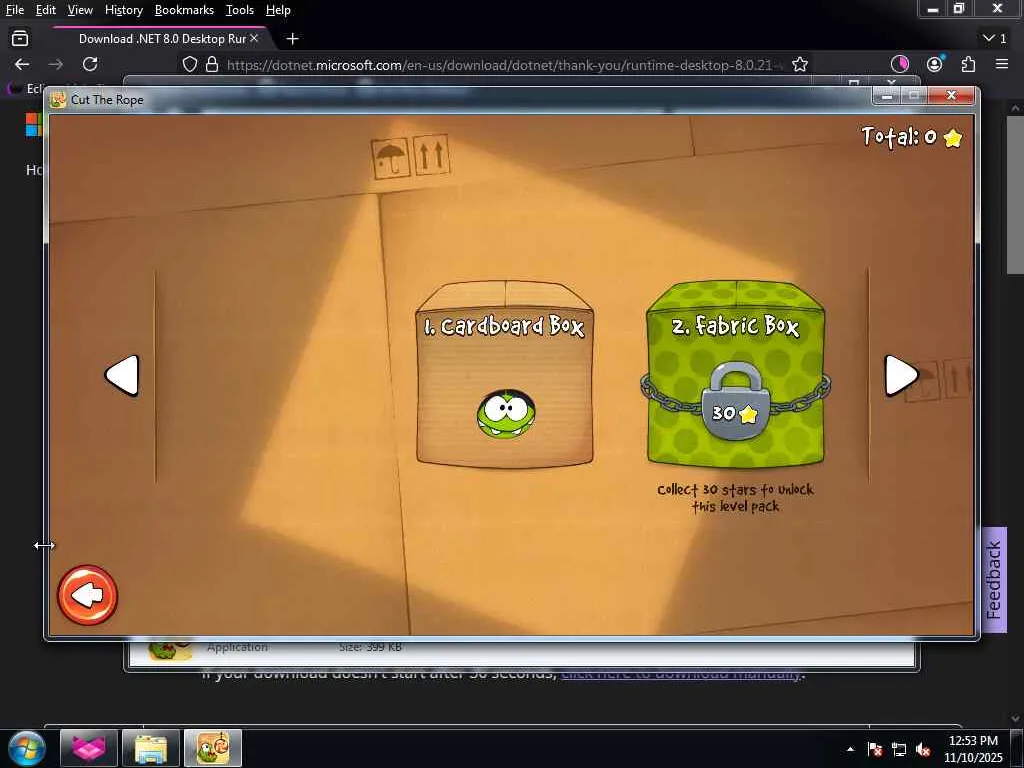Open File Explorer from taskbar
Viewport: 1024px width, 768px height.
(151, 748)
